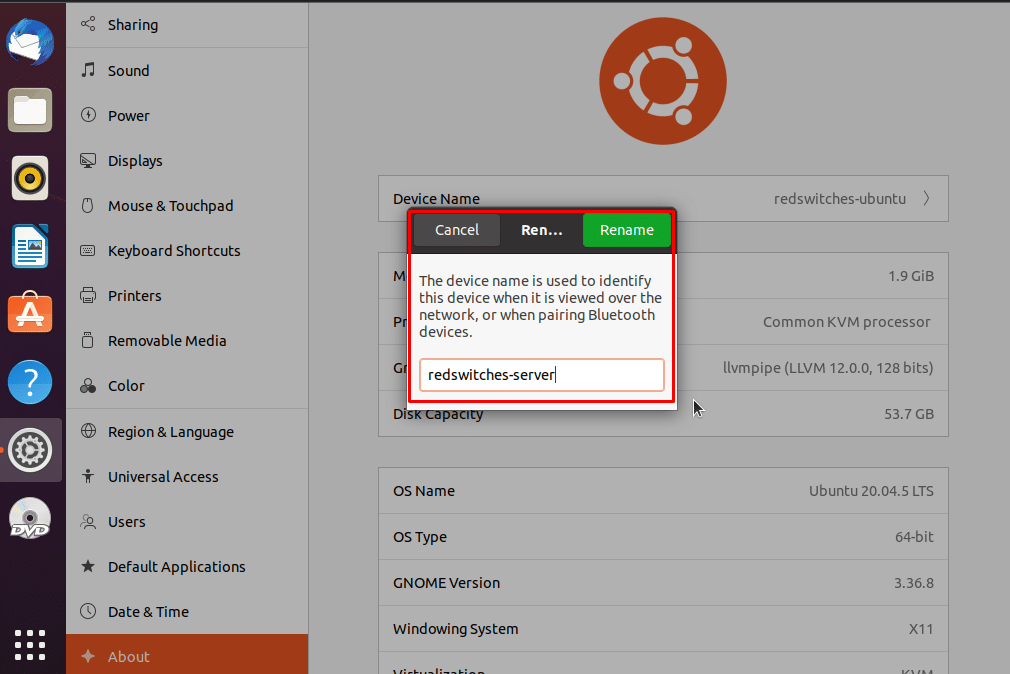
Task: Click the Sound music note icon
Action: point(88,70)
